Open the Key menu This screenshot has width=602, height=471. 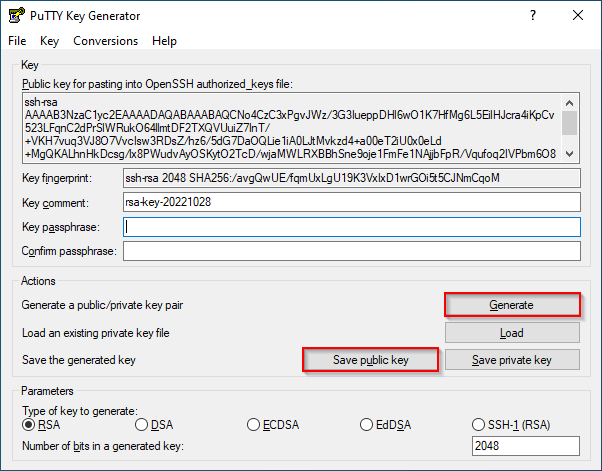click(x=50, y=41)
